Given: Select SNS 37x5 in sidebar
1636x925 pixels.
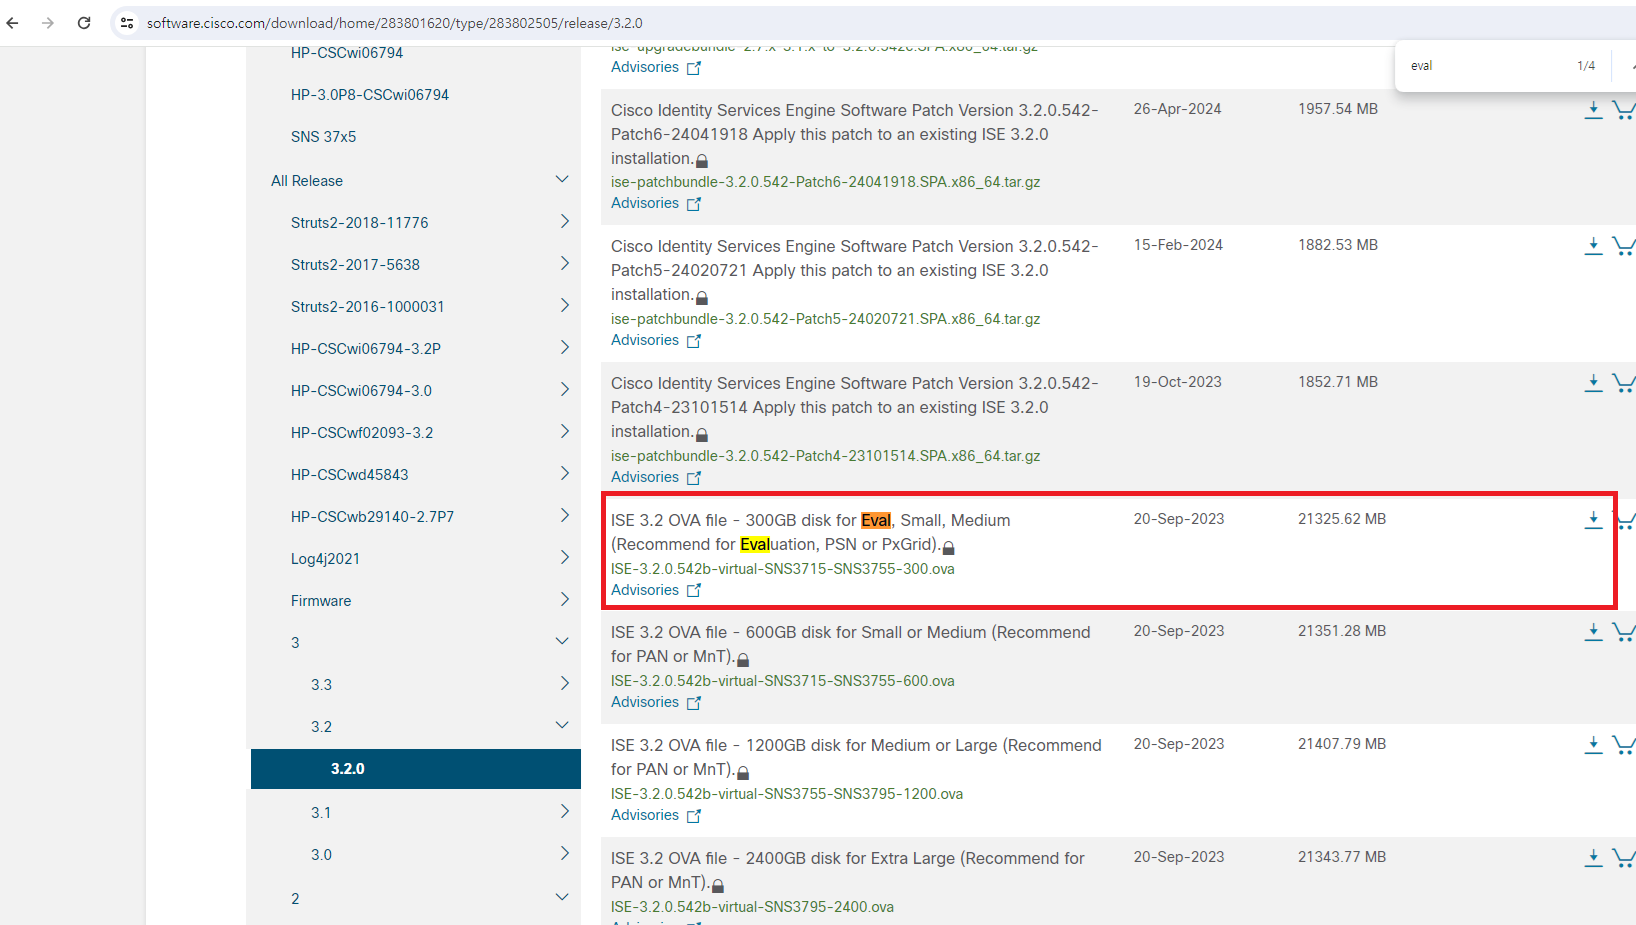Looking at the screenshot, I should [x=323, y=137].
